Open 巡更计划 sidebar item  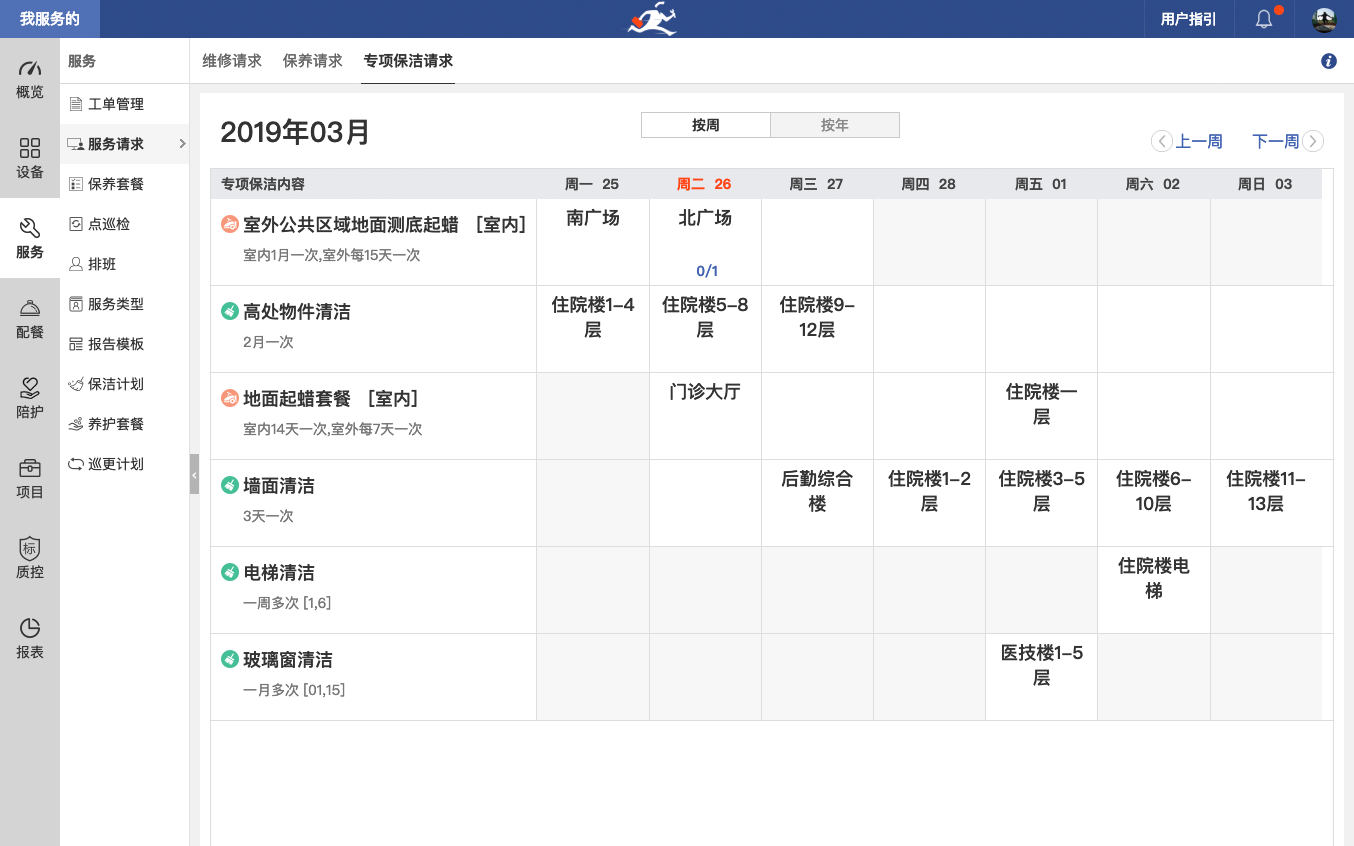[125, 464]
